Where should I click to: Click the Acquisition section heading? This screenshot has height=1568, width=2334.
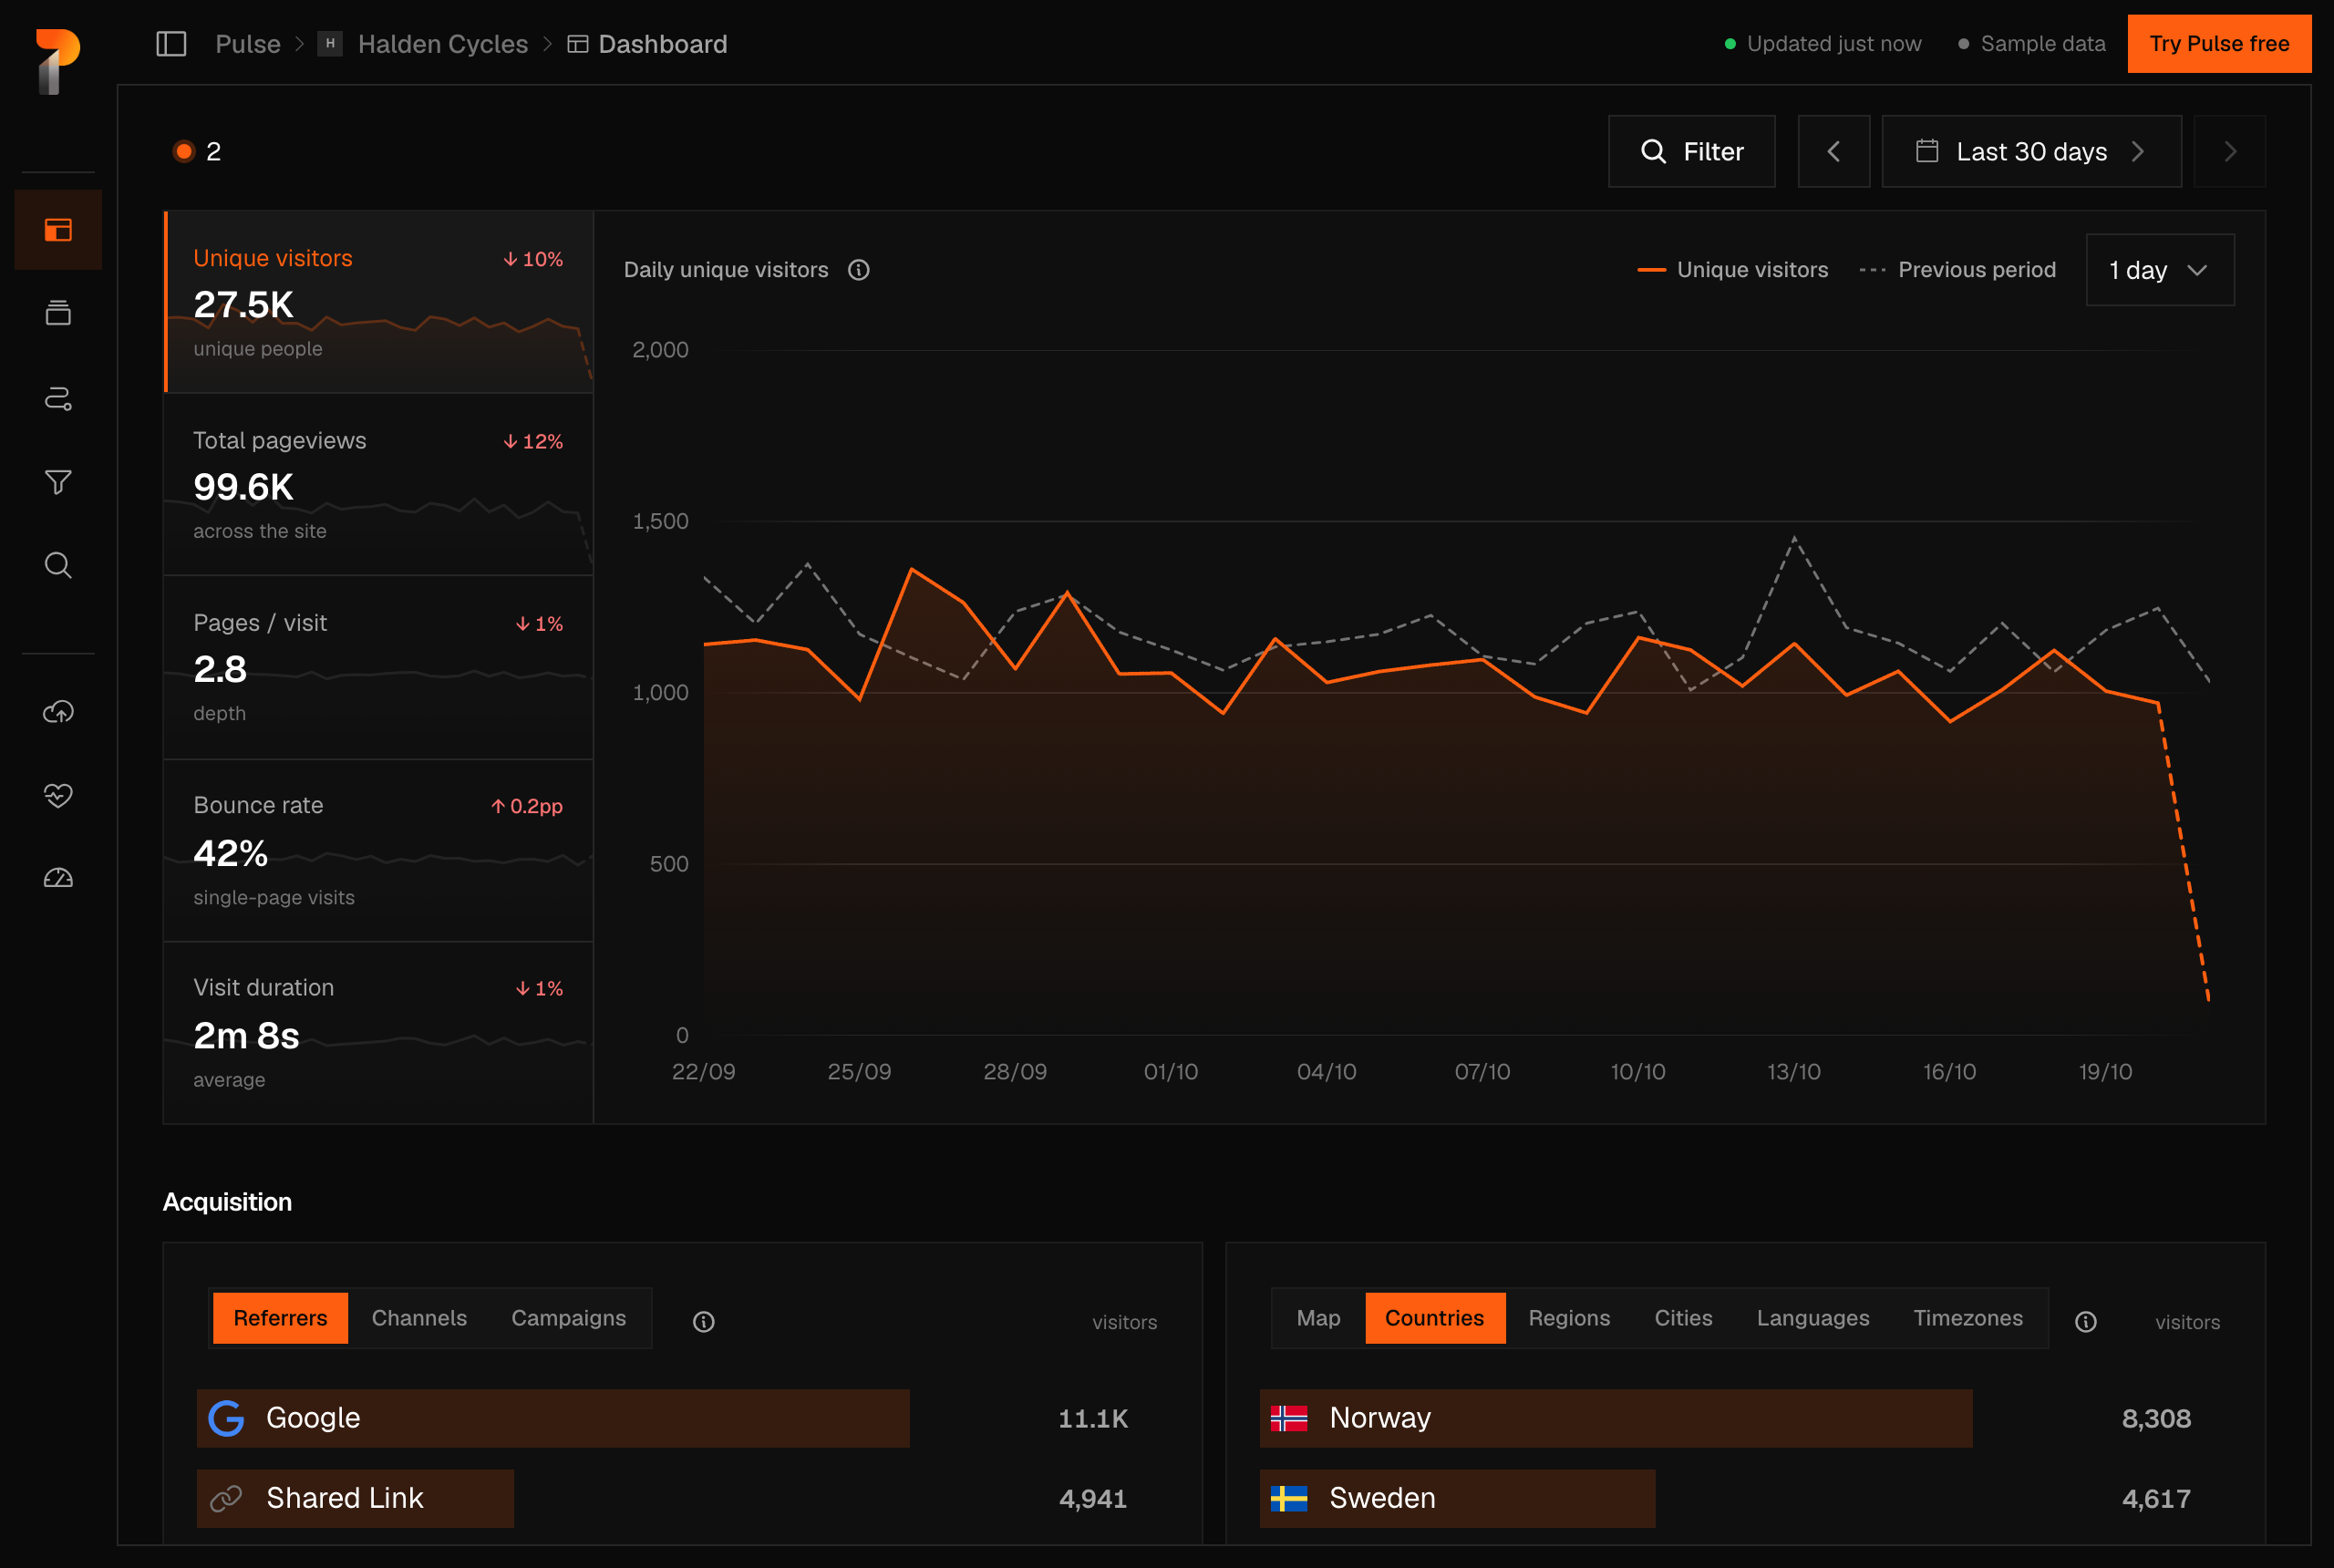(227, 1202)
